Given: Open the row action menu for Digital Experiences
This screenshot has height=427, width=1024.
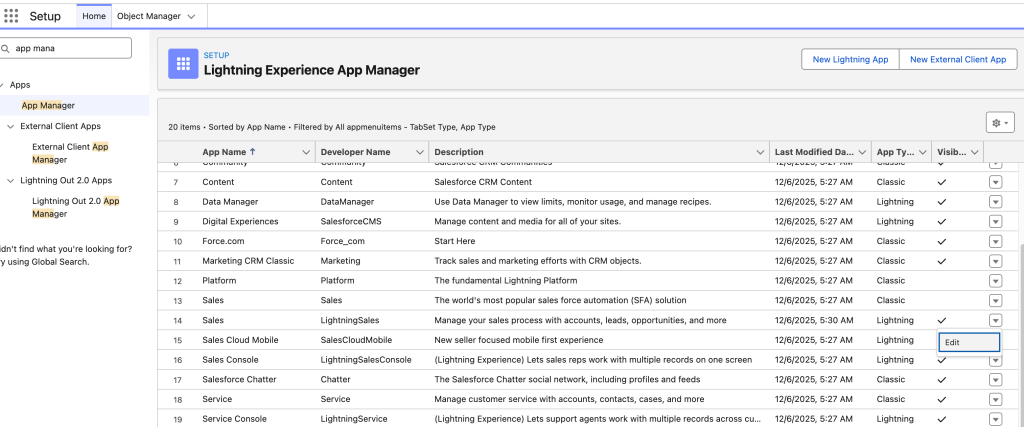Looking at the screenshot, I should 995,221.
